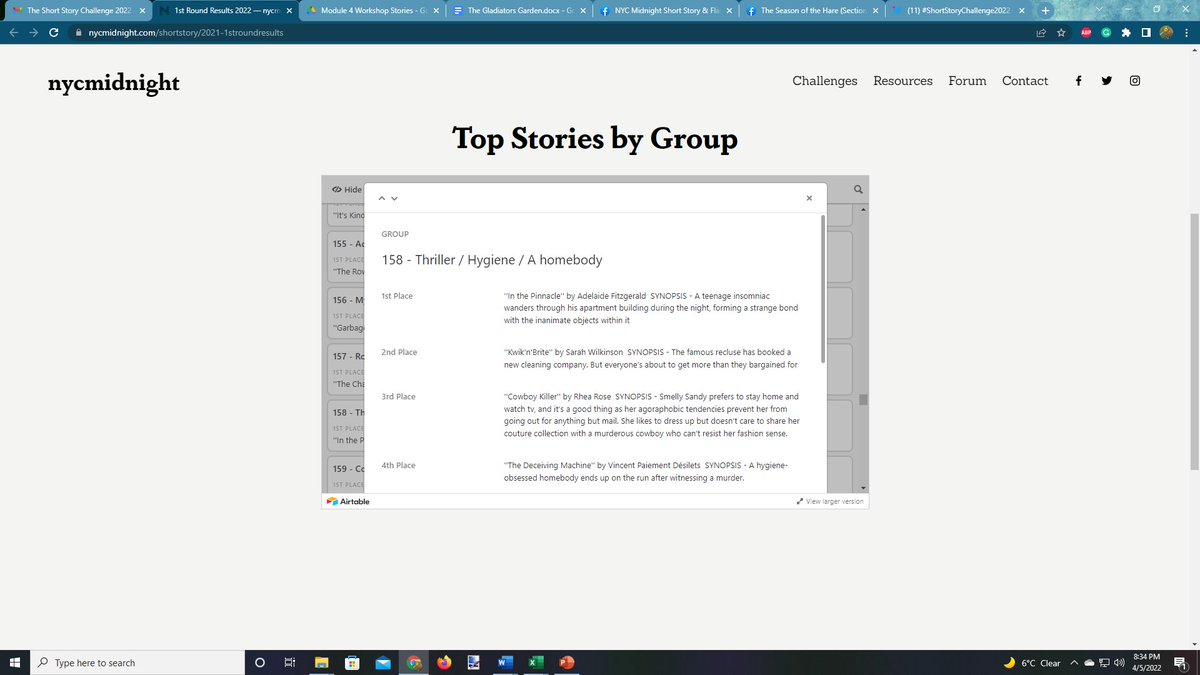1200x675 pixels.
Task: Go to previous record with up chevron
Action: [381, 198]
